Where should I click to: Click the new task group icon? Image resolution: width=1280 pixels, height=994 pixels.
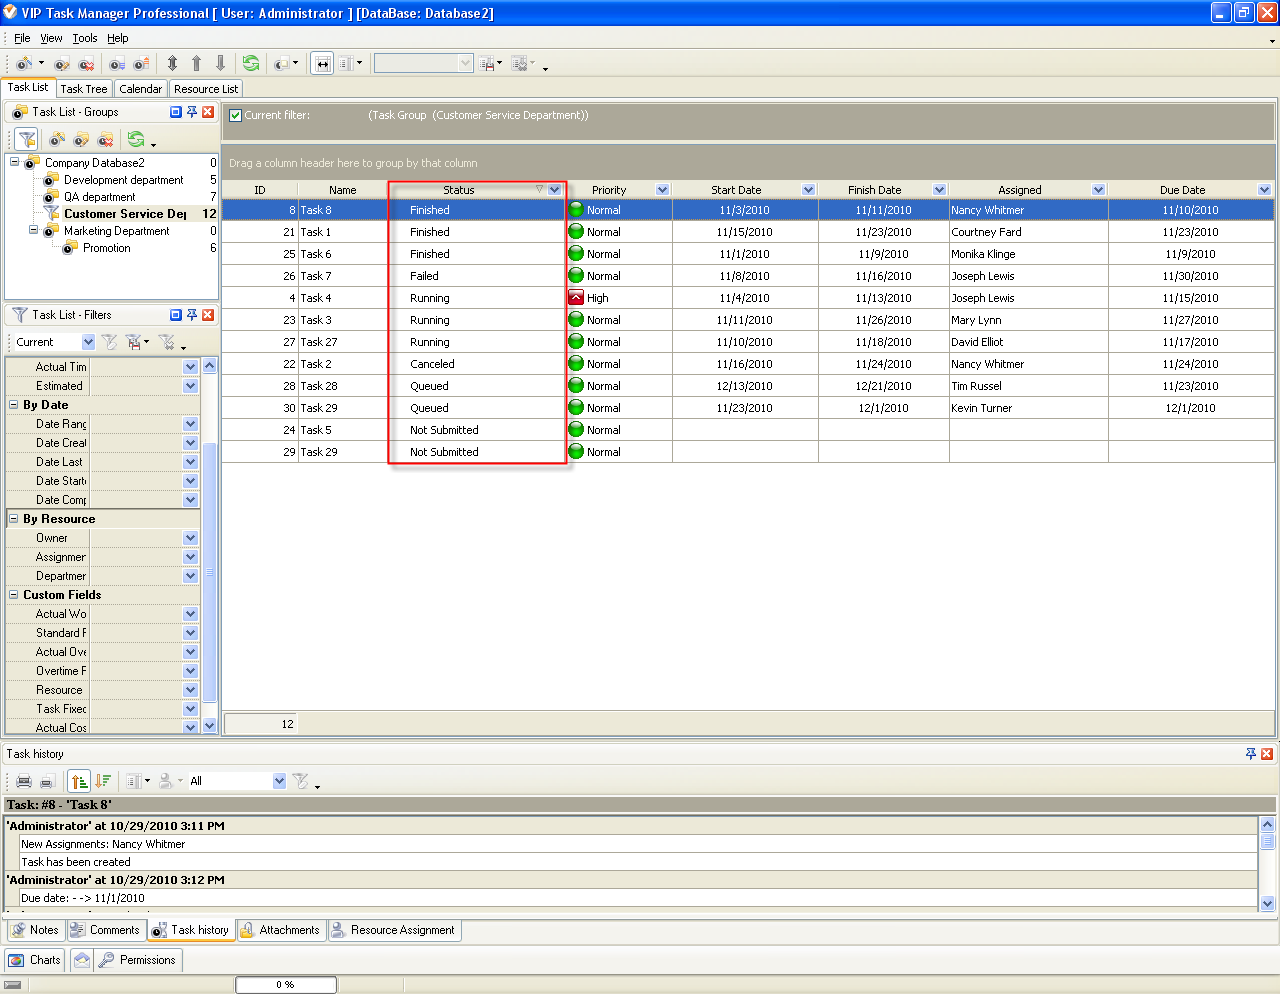55,140
